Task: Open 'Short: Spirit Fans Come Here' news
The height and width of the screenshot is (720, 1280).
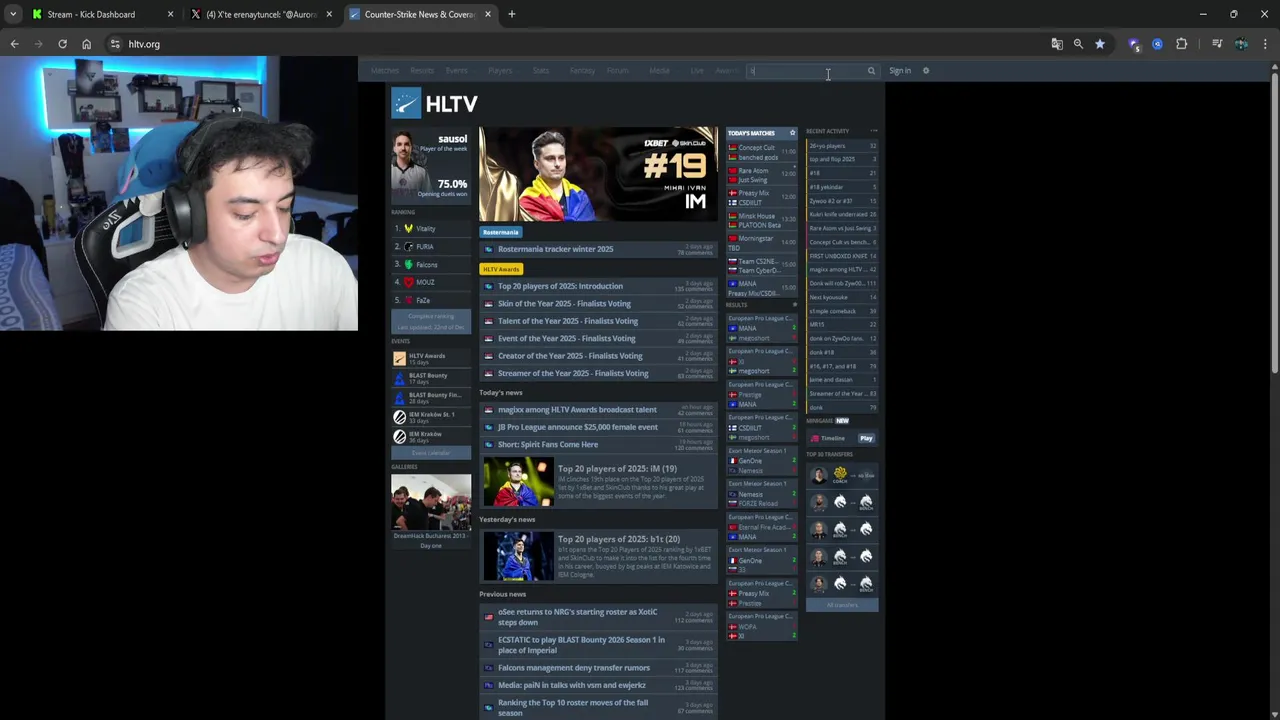Action: tap(599, 445)
